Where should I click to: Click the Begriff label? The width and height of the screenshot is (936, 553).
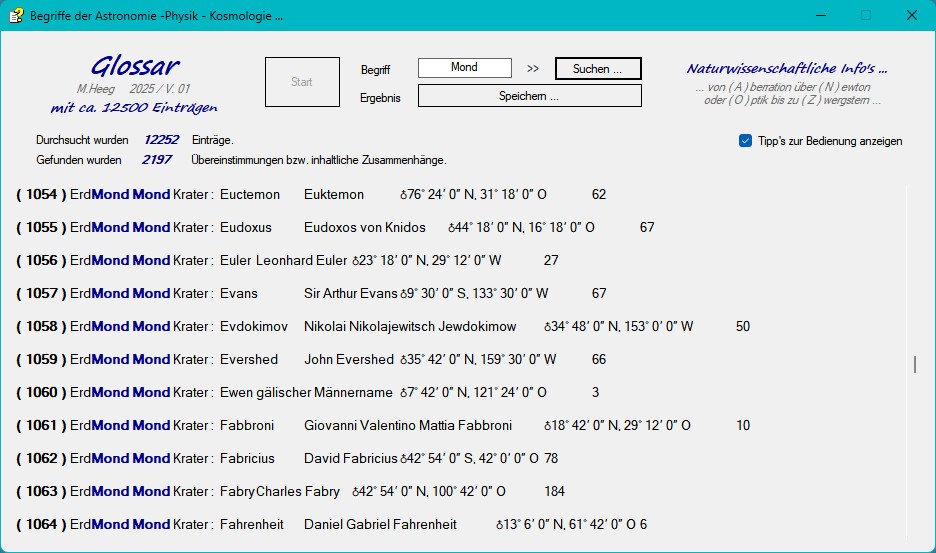[x=375, y=70]
